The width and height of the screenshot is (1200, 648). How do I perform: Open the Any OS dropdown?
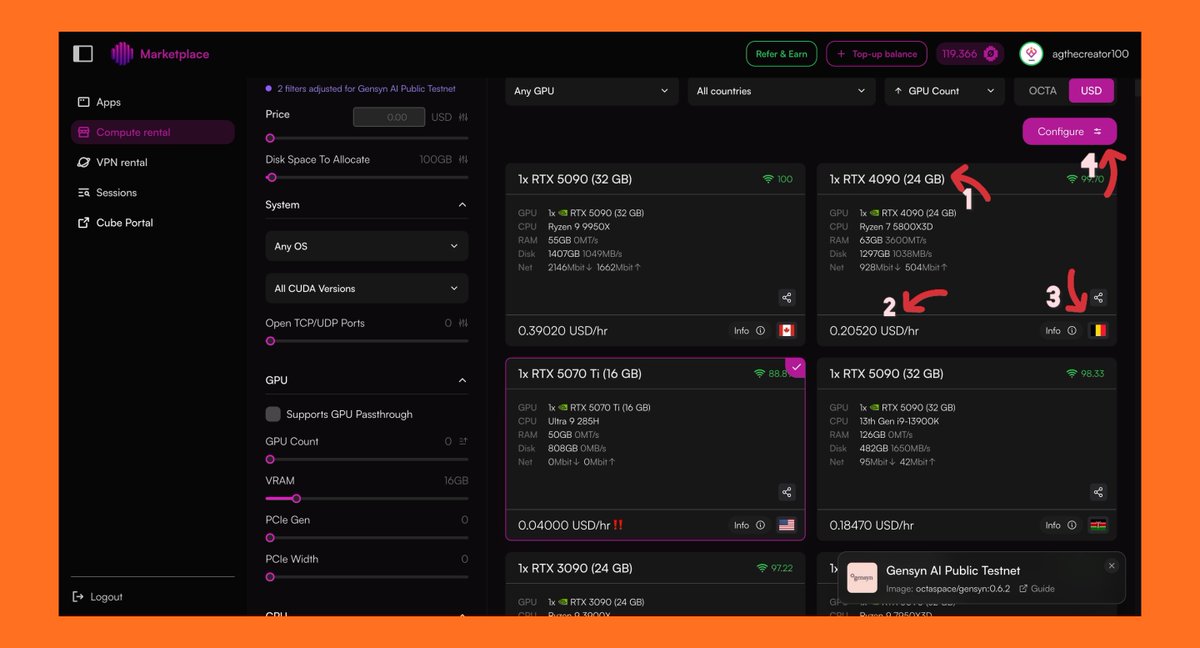[x=366, y=246]
